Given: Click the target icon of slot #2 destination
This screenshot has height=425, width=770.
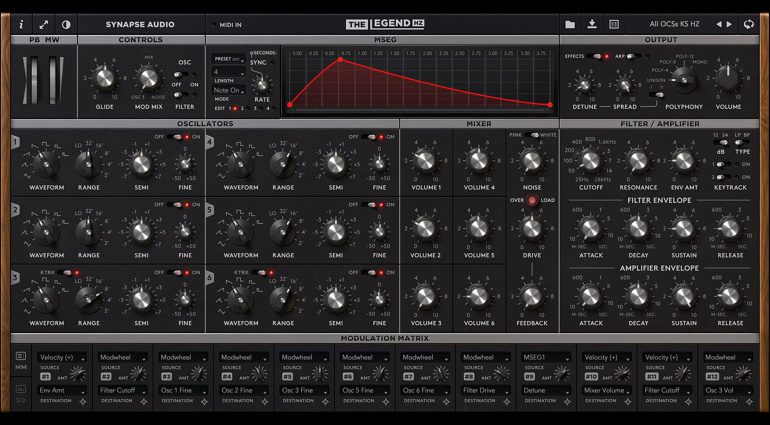Looking at the screenshot, I should point(144,401).
